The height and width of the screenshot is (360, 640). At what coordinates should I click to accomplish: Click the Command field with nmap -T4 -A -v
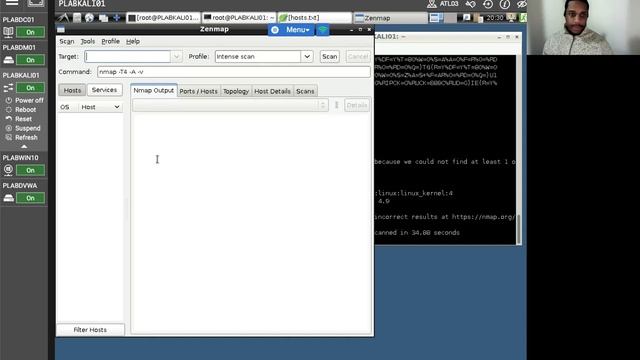233,72
